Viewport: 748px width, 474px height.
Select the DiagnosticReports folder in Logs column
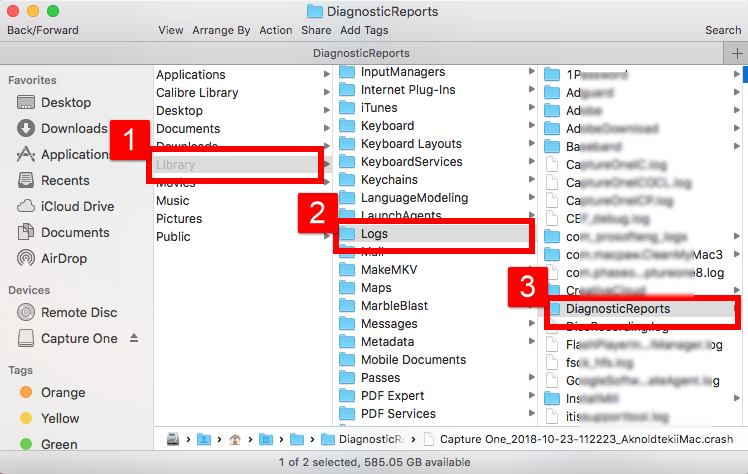[617, 309]
